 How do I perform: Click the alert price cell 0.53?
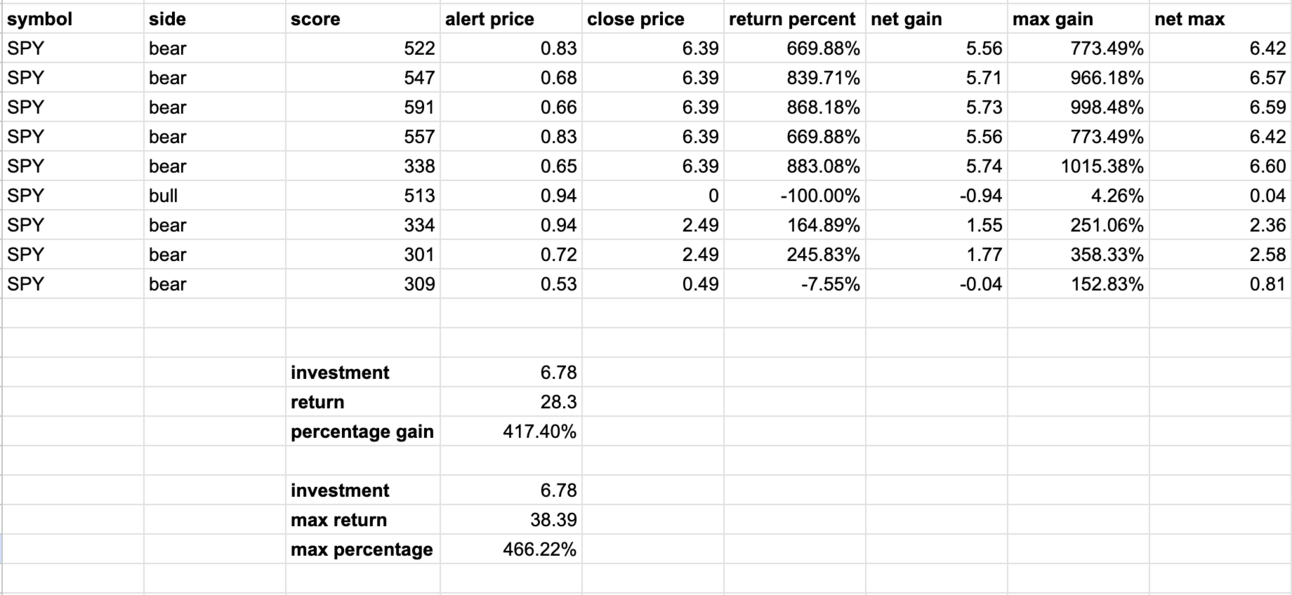pyautogui.click(x=510, y=283)
